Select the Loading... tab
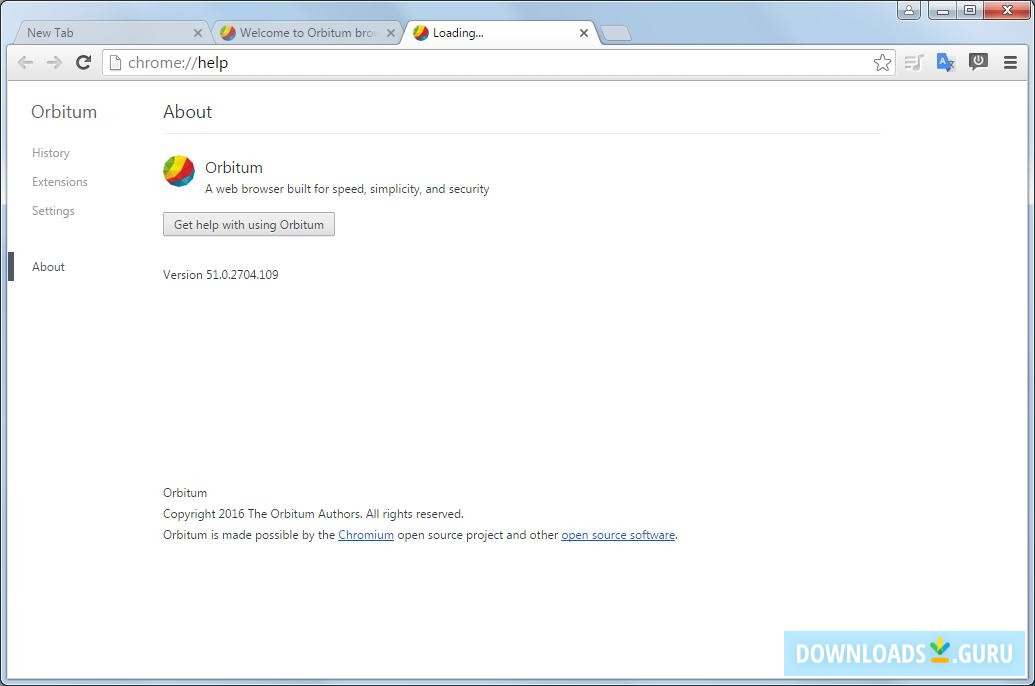The width and height of the screenshot is (1035, 686). coord(500,33)
